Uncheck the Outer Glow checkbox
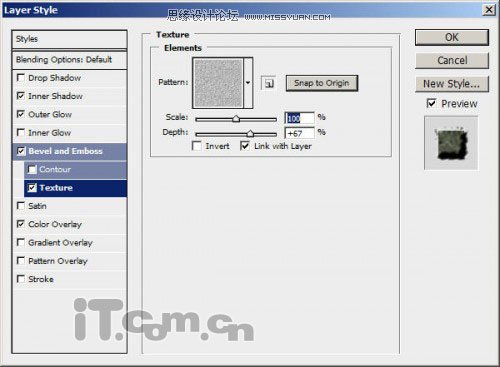This screenshot has height=367, width=500. [x=21, y=114]
